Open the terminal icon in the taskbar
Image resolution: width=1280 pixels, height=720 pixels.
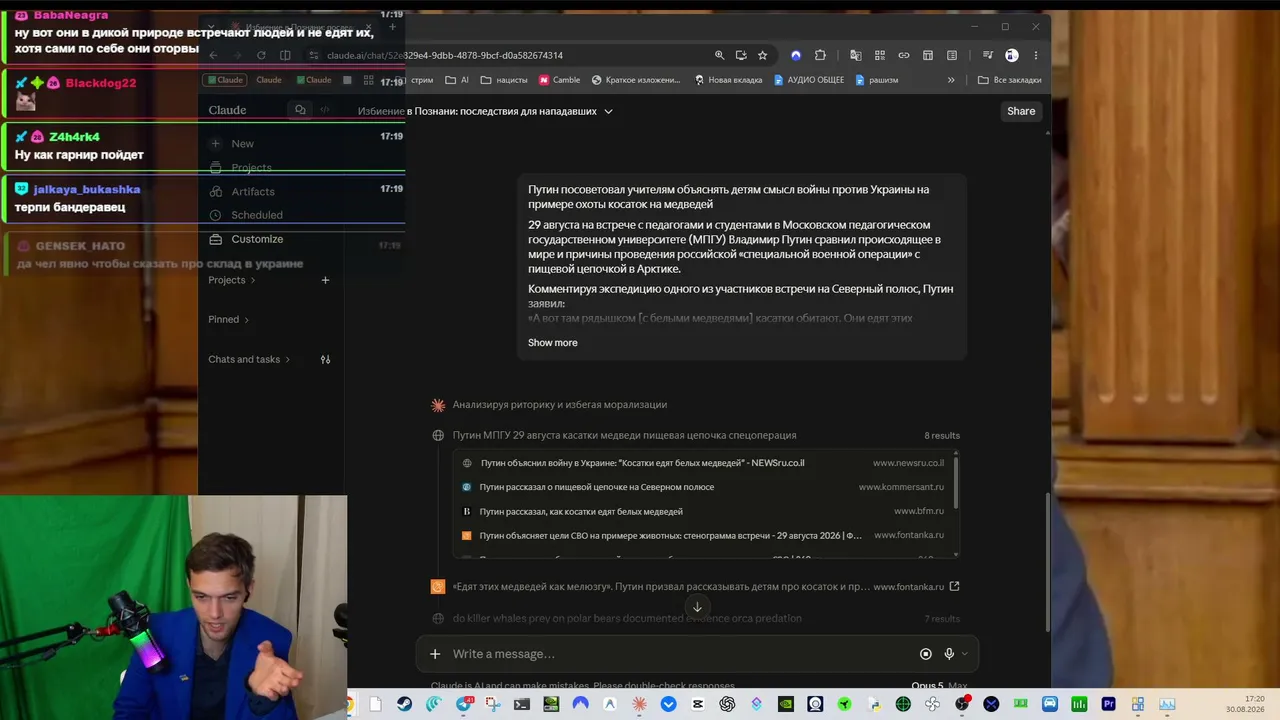coord(522,704)
